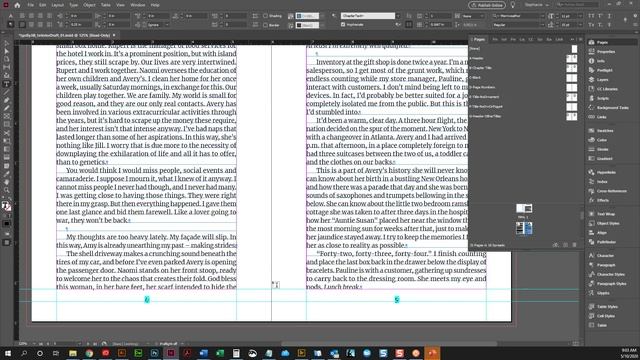Open the Ignore dropdown in control bar
The width and height of the screenshot is (640, 360).
158,25
